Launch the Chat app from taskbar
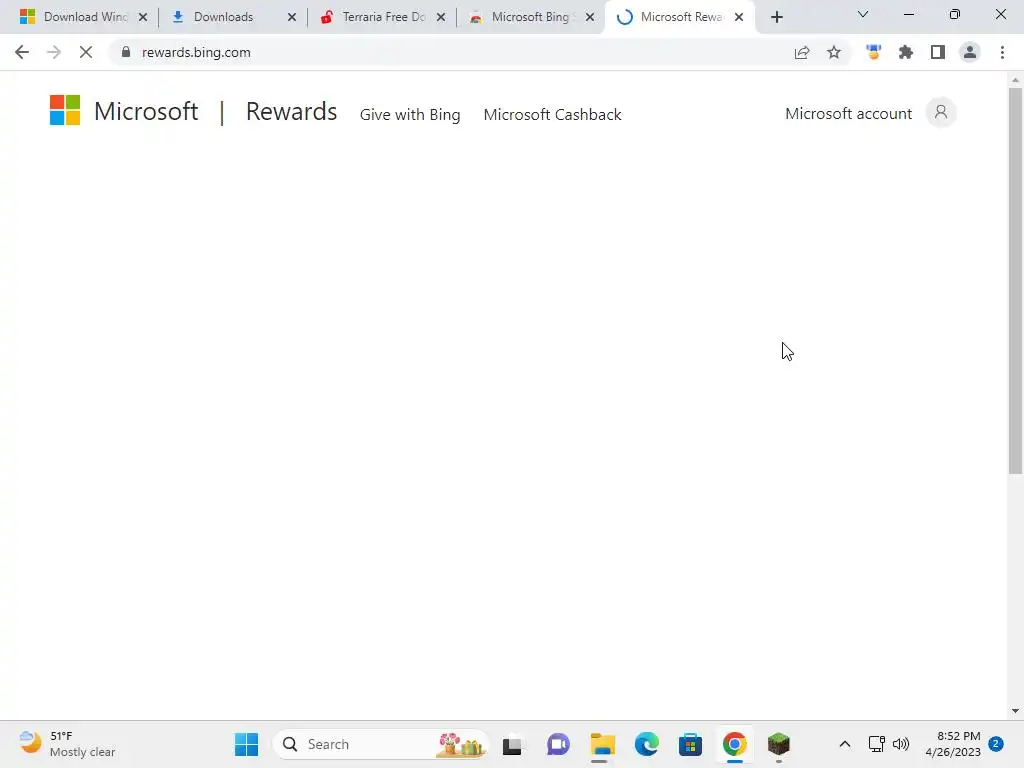 558,744
